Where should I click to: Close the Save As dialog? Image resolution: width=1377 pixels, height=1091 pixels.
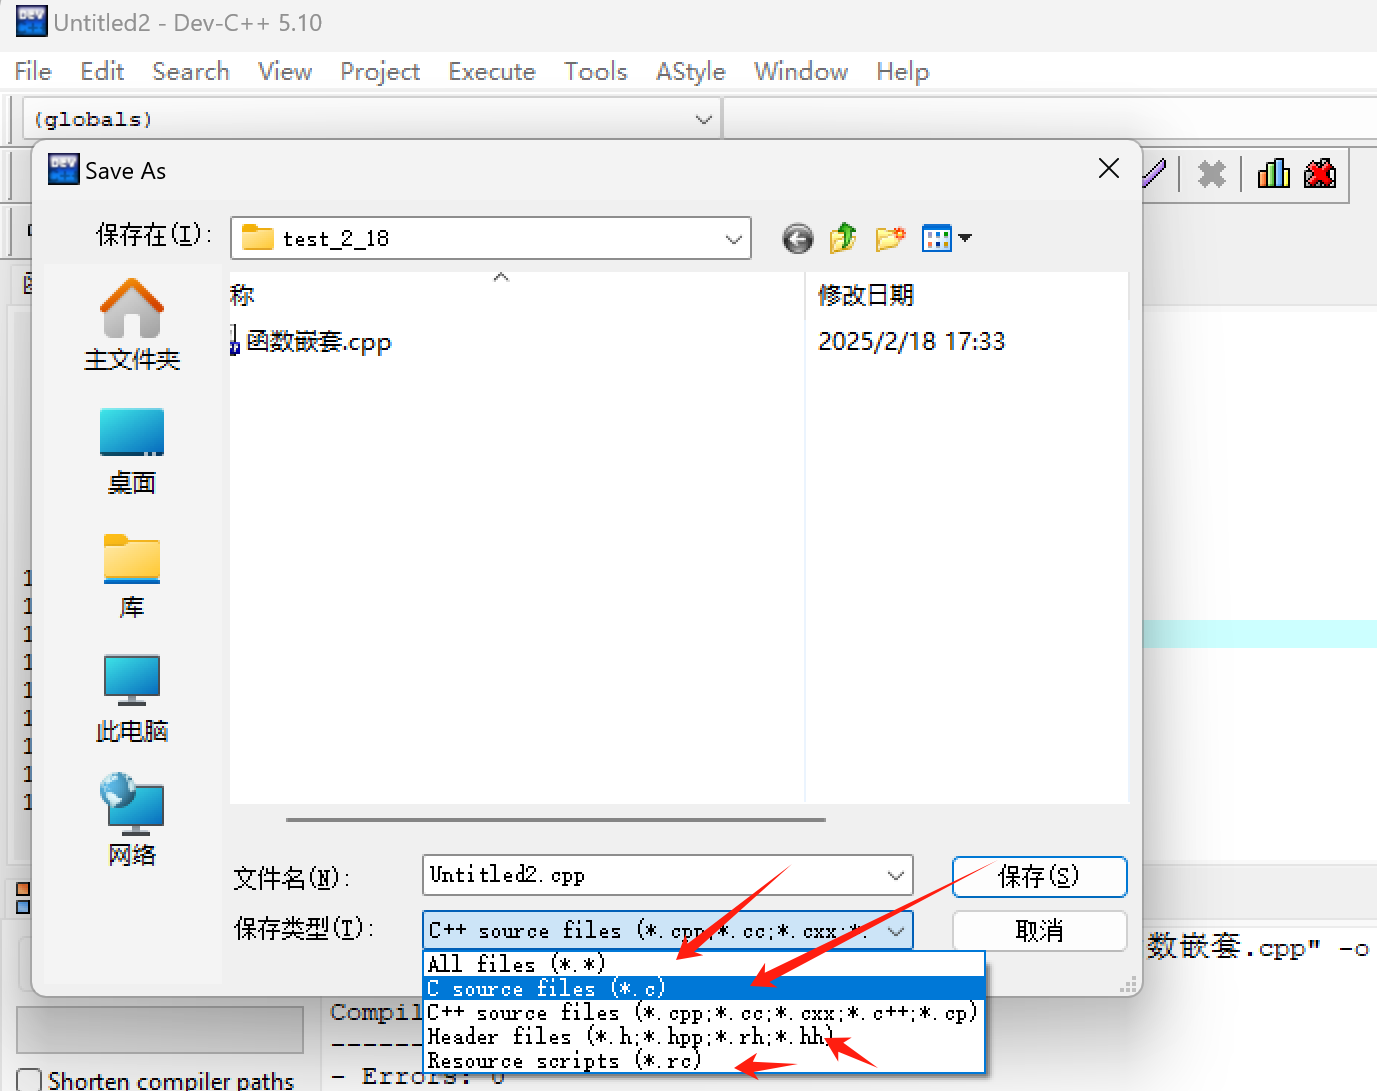tap(1108, 169)
